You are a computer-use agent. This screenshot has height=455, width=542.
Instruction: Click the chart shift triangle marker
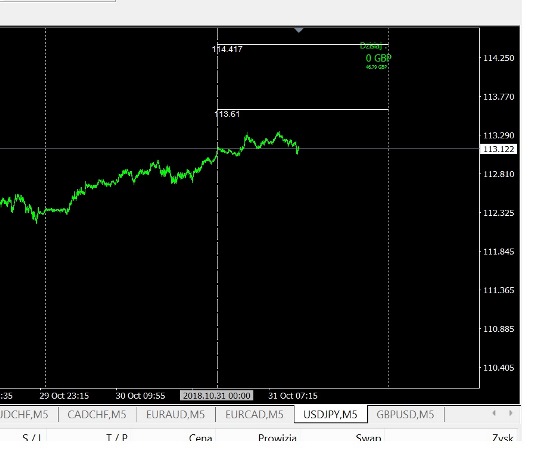coord(299,30)
